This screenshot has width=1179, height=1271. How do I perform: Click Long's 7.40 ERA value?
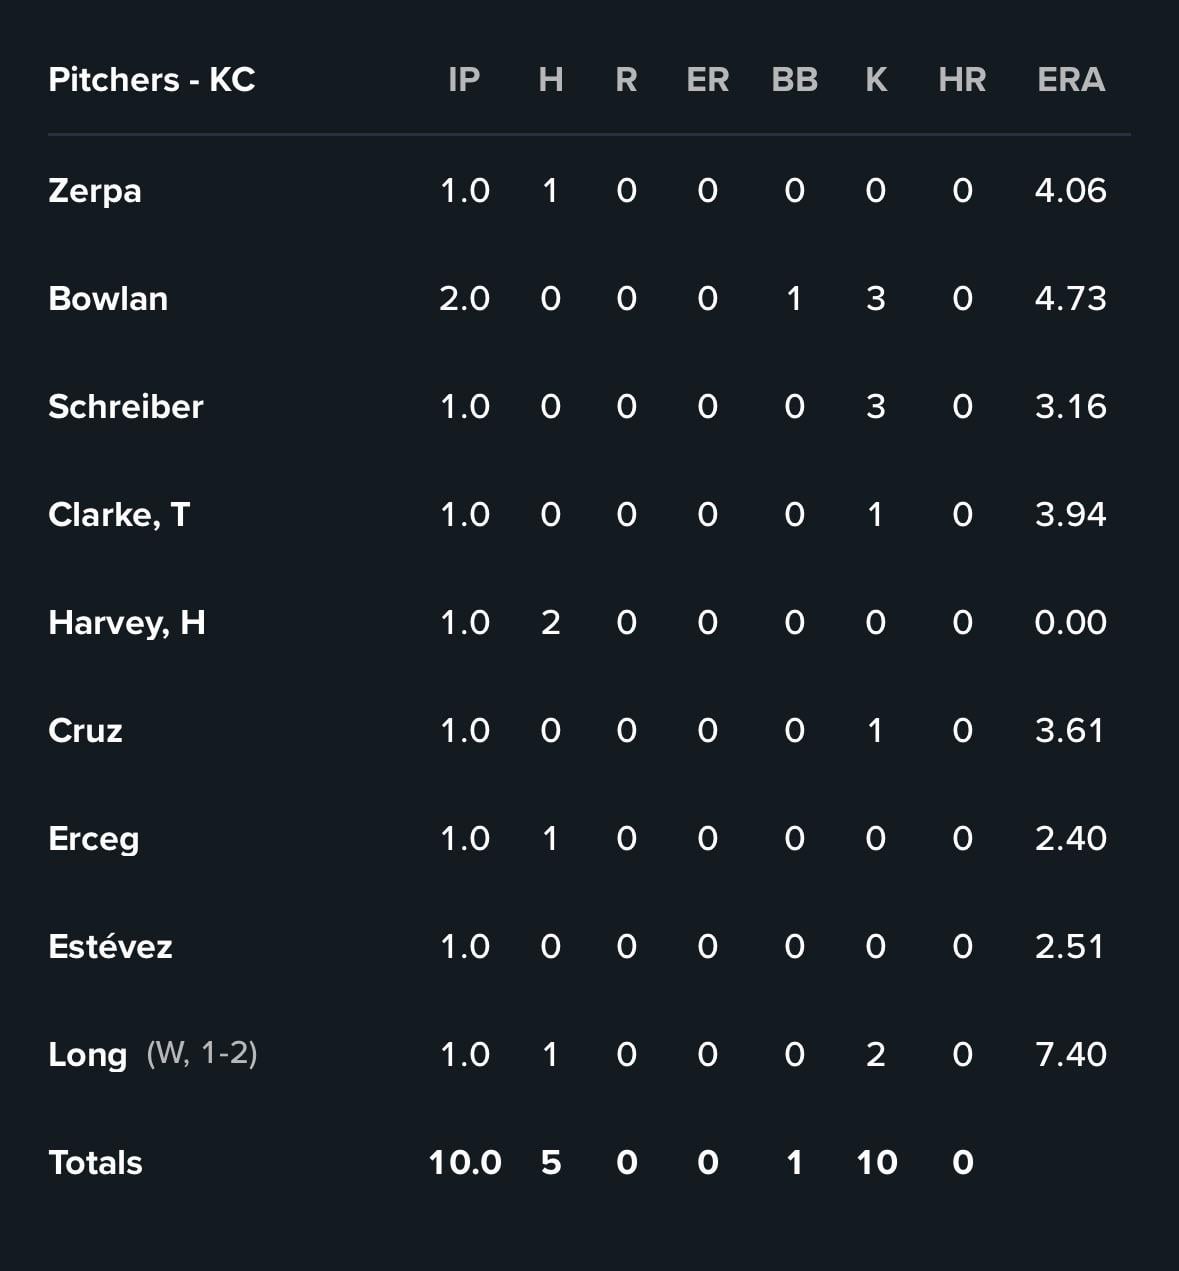pyautogui.click(x=1071, y=1055)
